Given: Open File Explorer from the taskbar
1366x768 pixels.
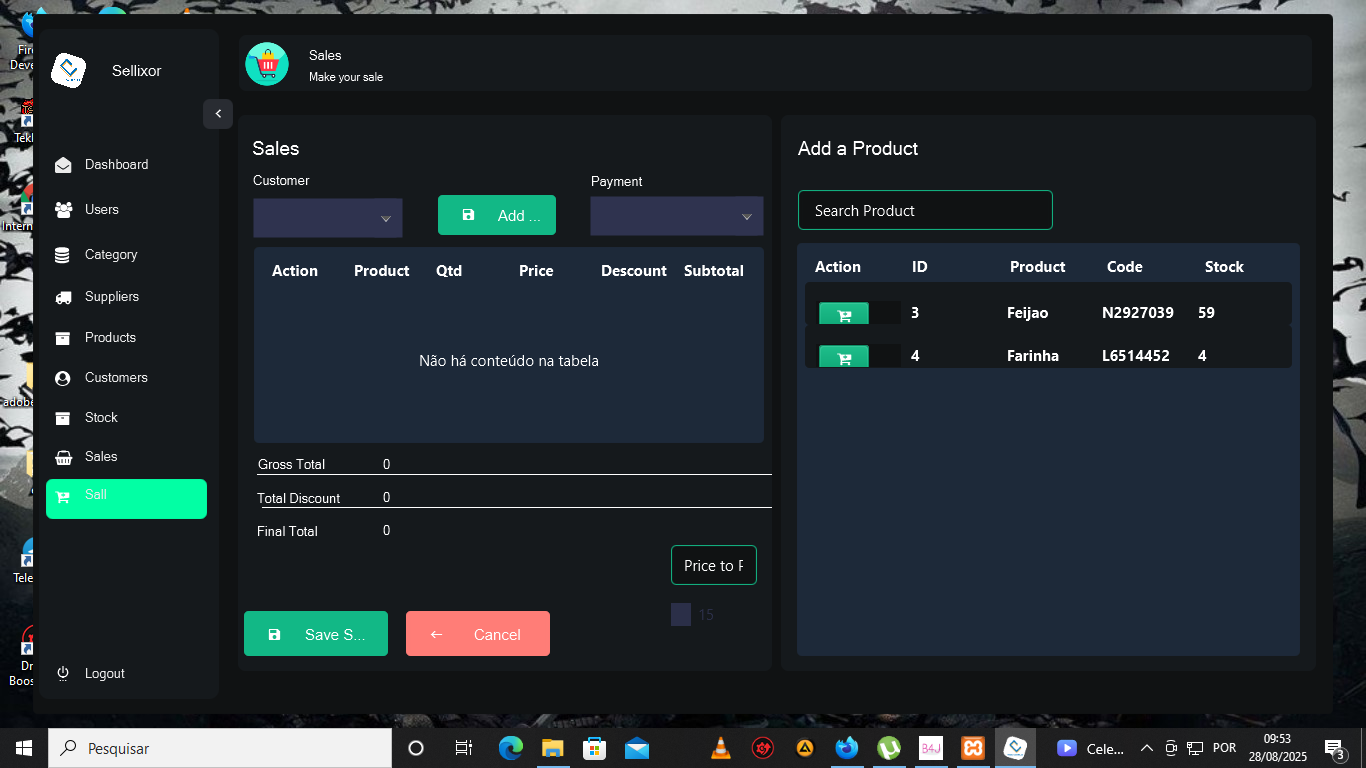Looking at the screenshot, I should pos(553,748).
